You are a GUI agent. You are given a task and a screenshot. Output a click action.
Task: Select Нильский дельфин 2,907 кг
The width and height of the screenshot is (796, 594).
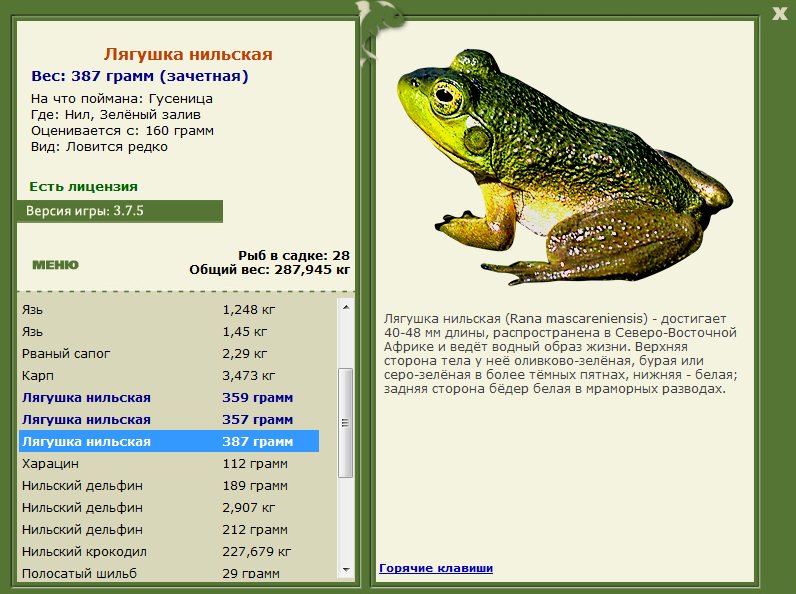pyautogui.click(x=169, y=507)
